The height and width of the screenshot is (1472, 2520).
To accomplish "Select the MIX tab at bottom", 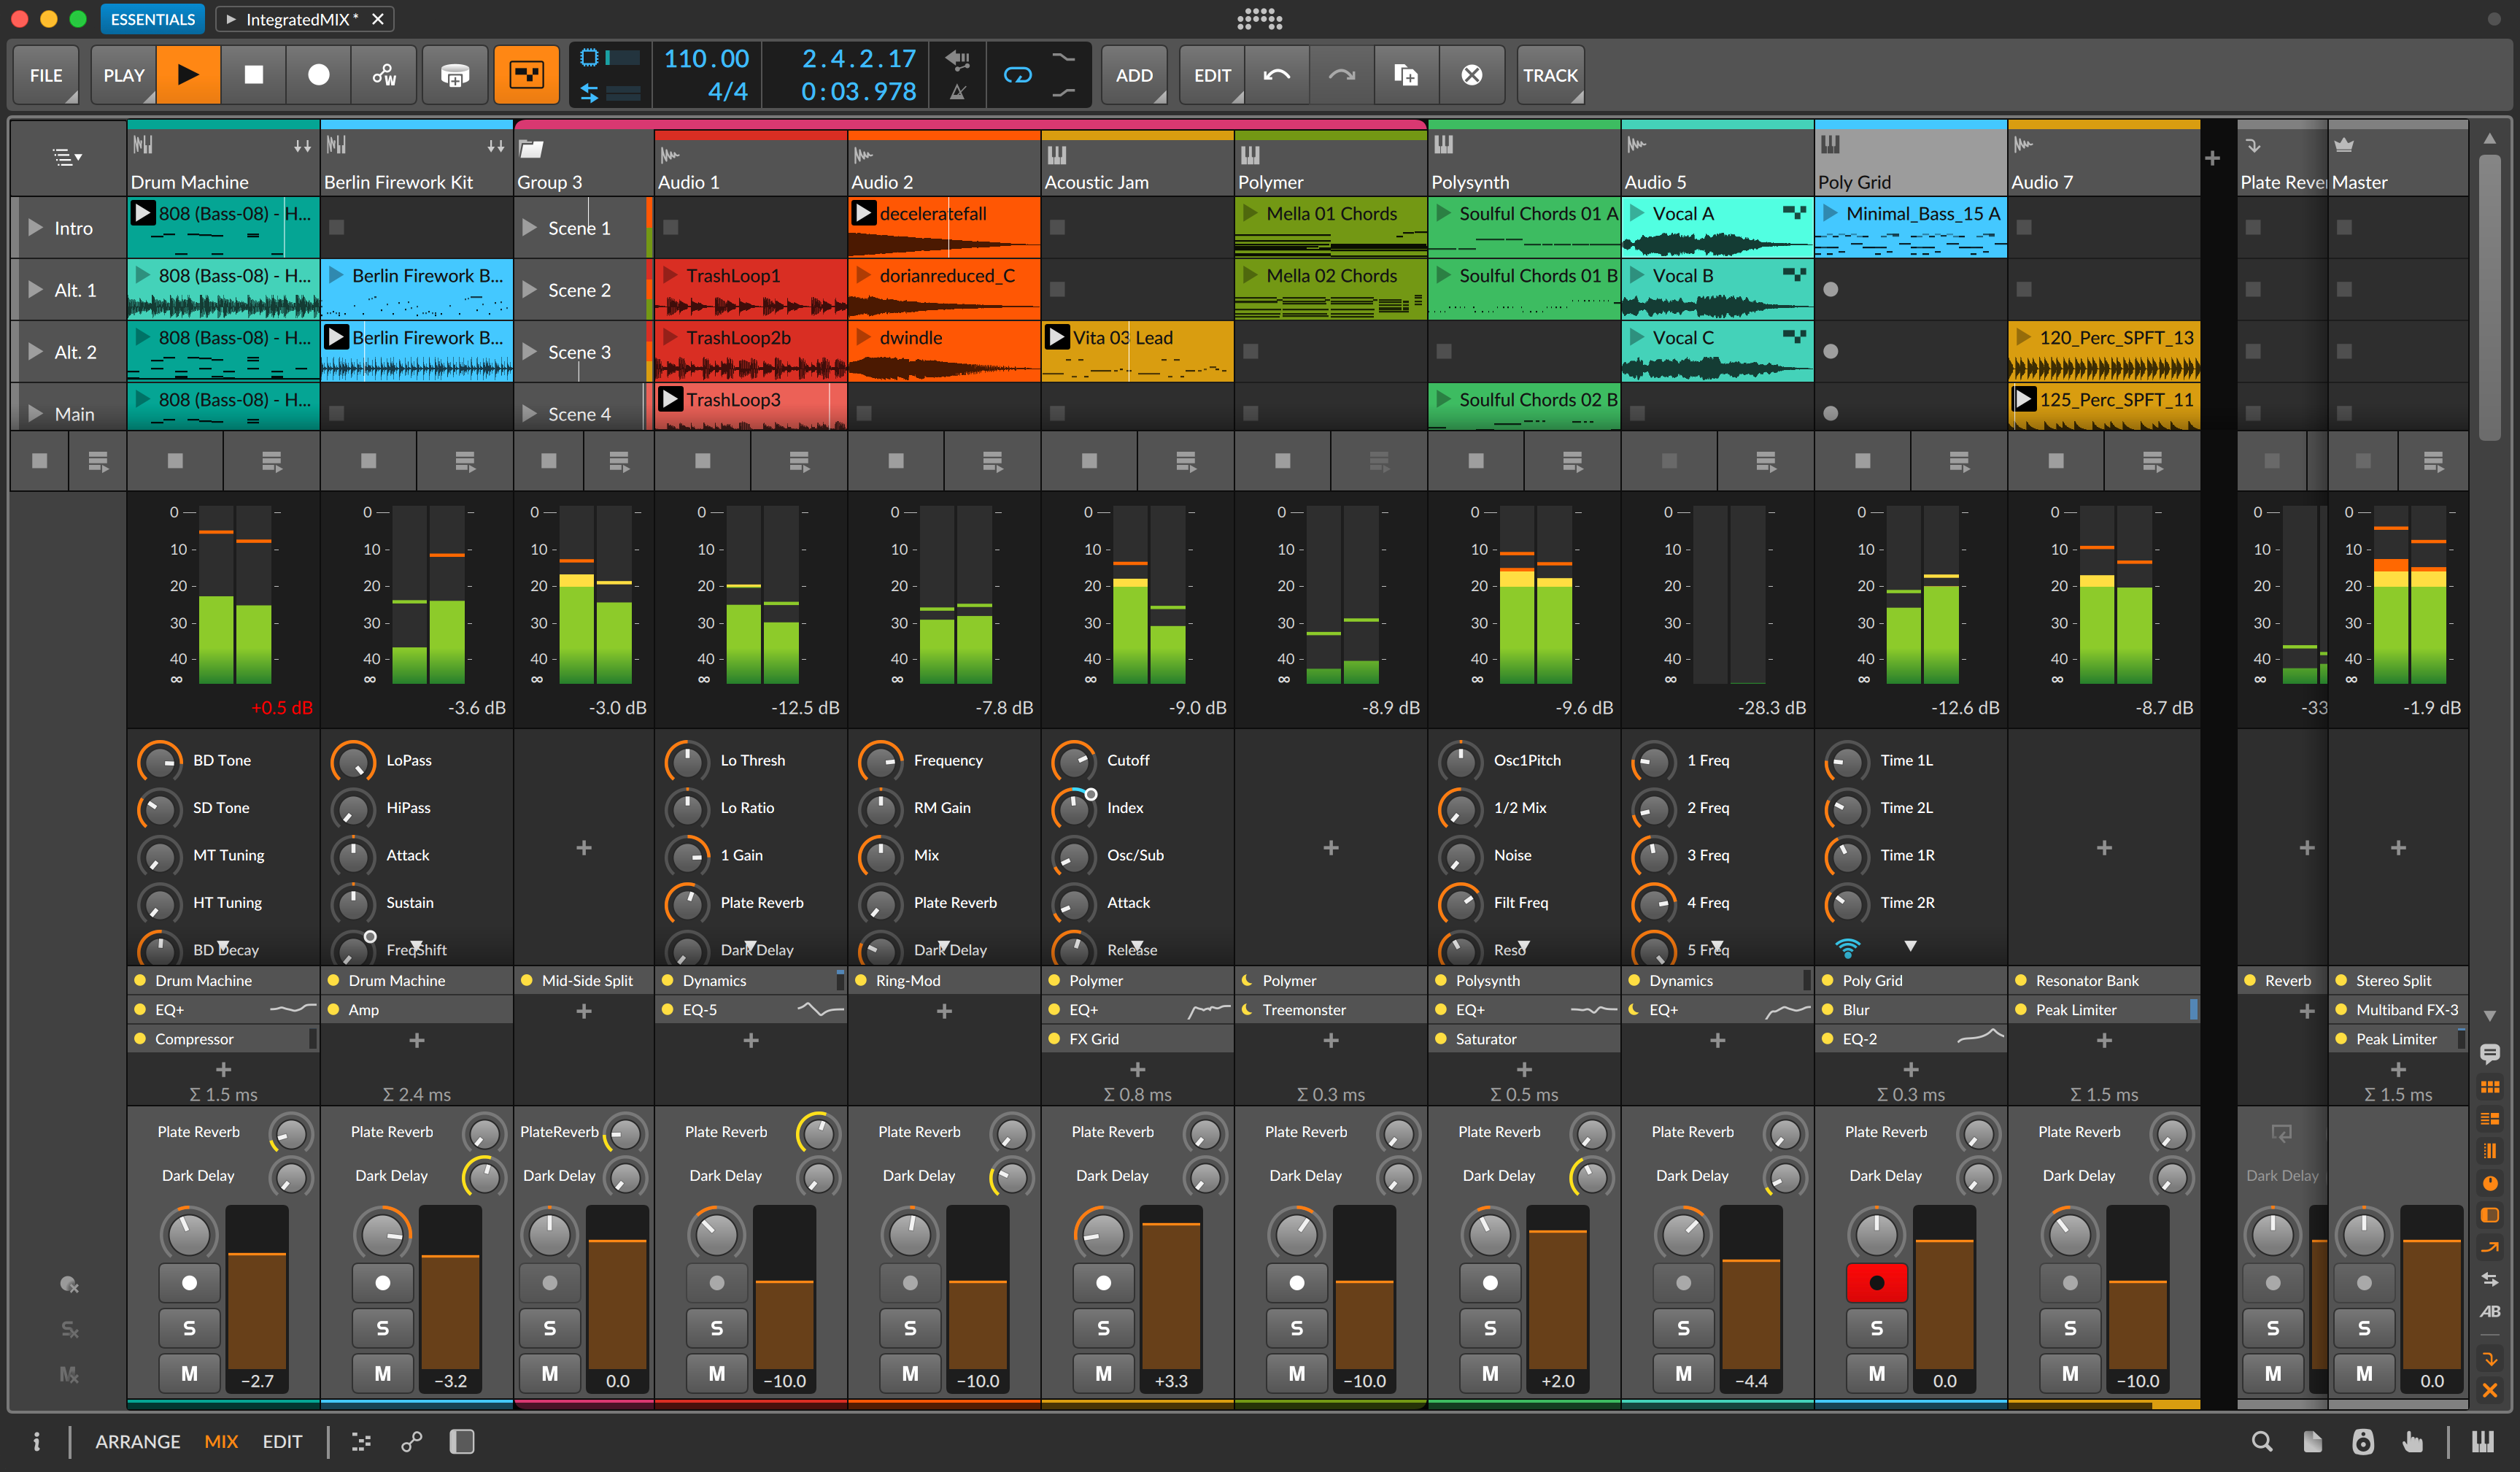I will tap(223, 1441).
